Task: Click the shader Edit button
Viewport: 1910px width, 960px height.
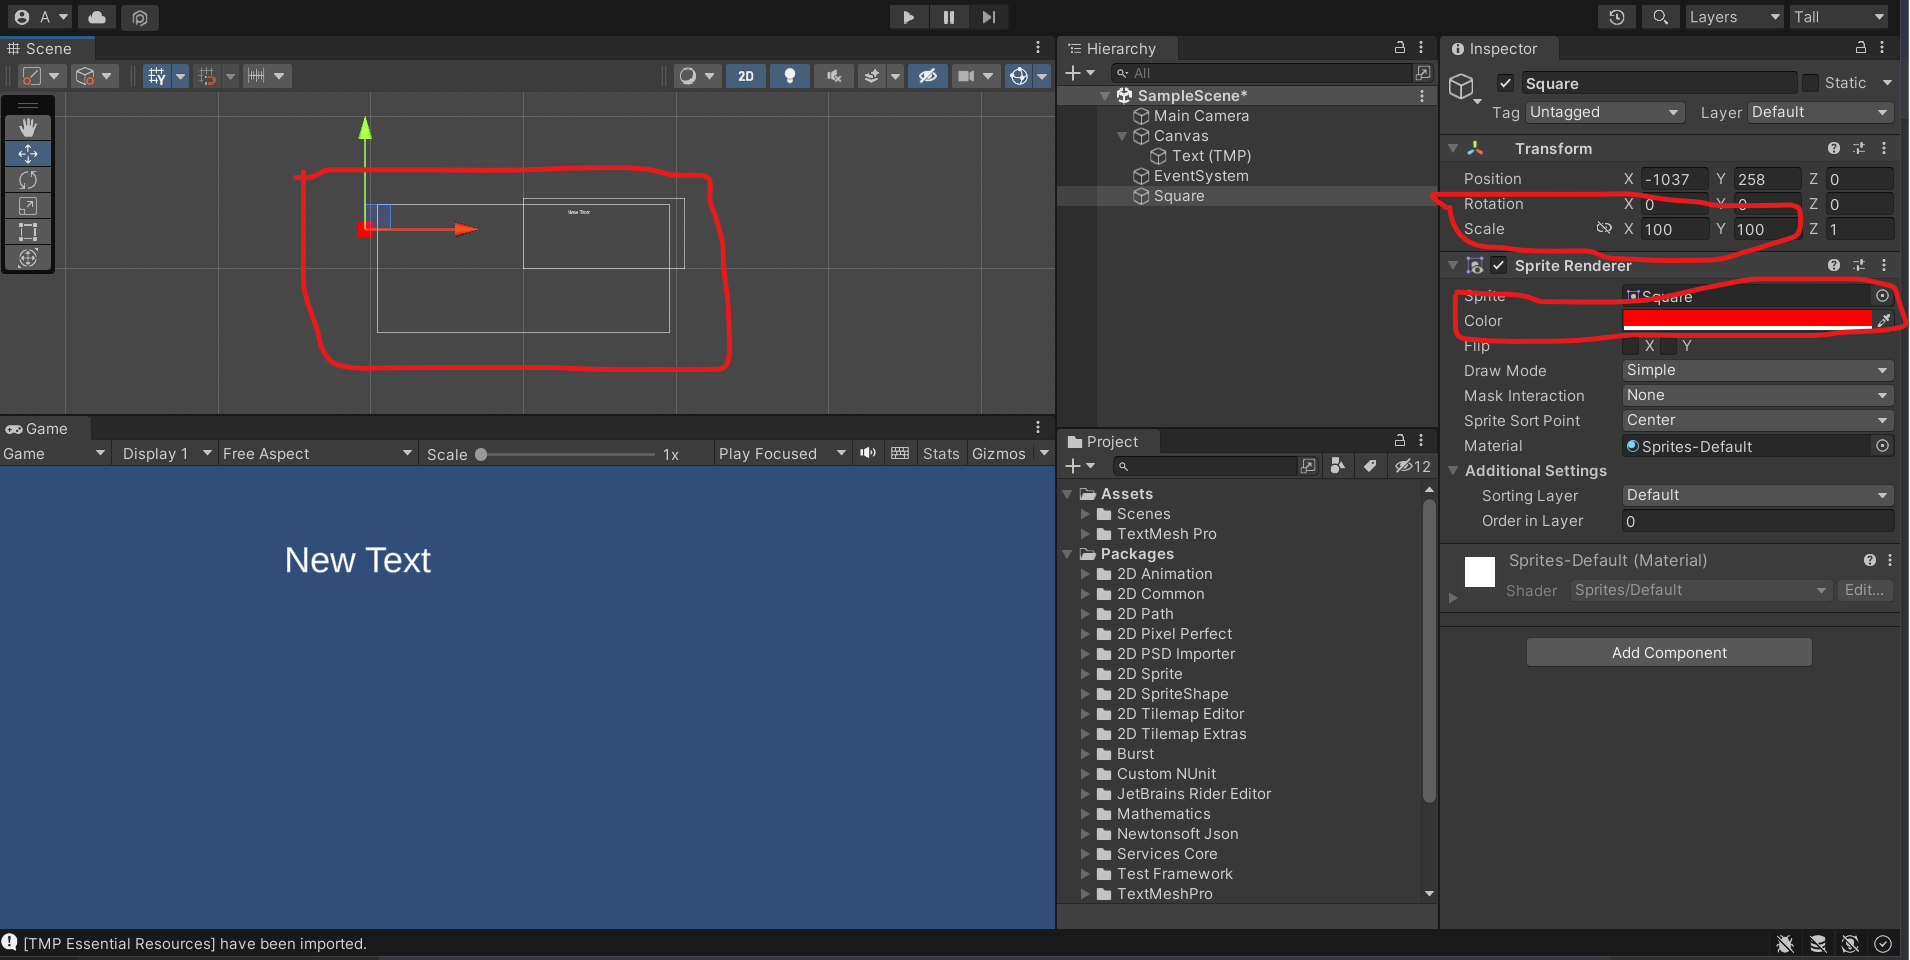Action: pyautogui.click(x=1864, y=590)
